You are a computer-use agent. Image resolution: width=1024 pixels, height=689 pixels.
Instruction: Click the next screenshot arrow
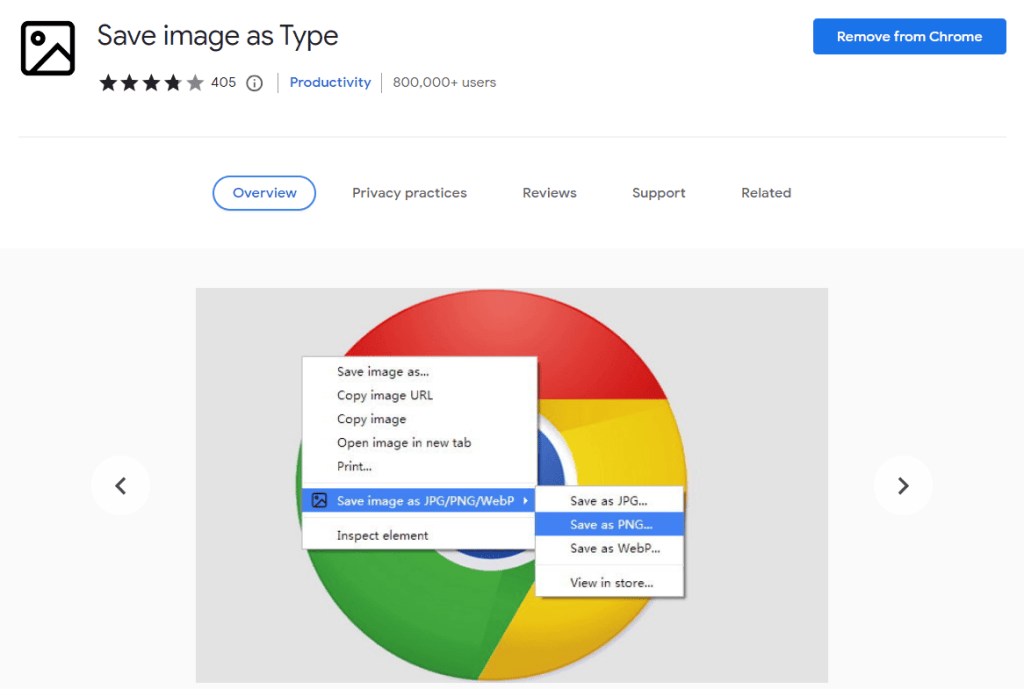(903, 485)
